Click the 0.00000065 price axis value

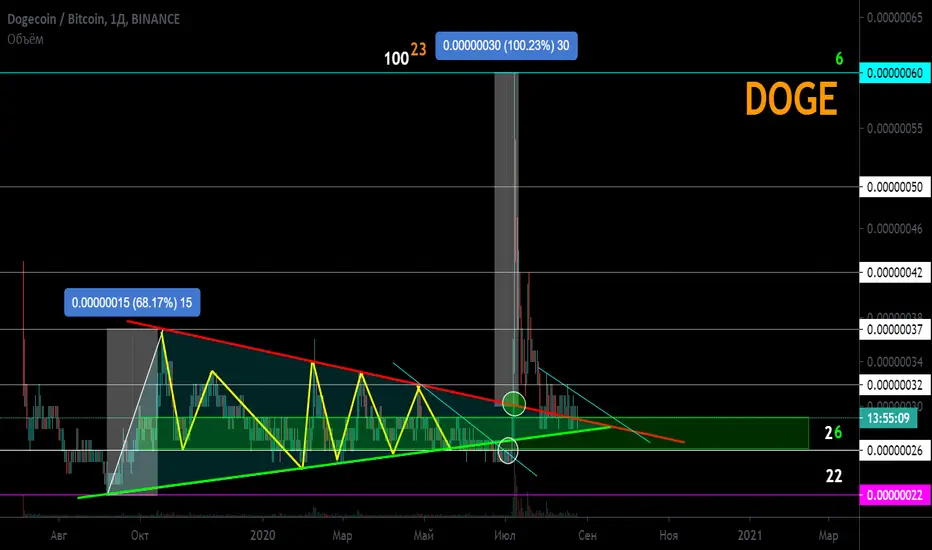(x=895, y=18)
